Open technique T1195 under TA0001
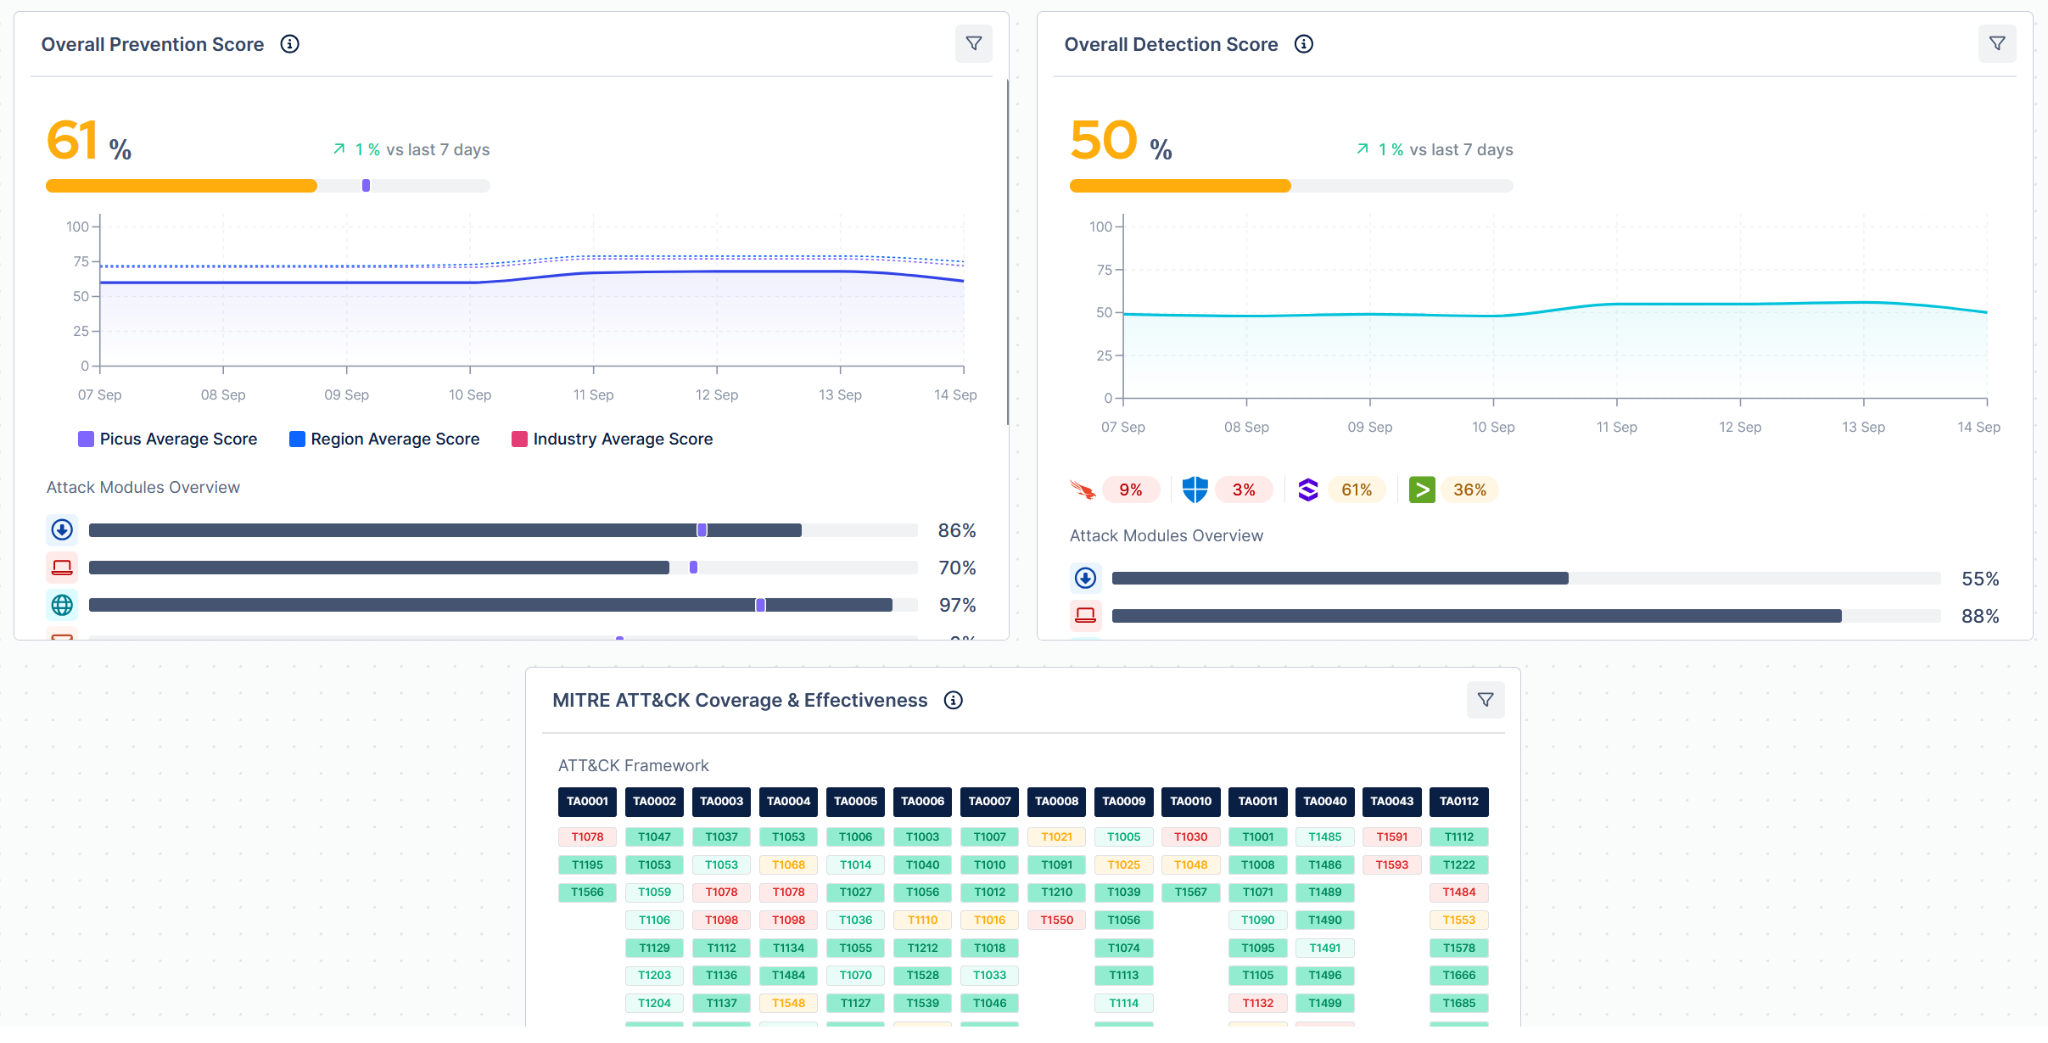The height and width of the screenshot is (1043, 2048). (587, 865)
